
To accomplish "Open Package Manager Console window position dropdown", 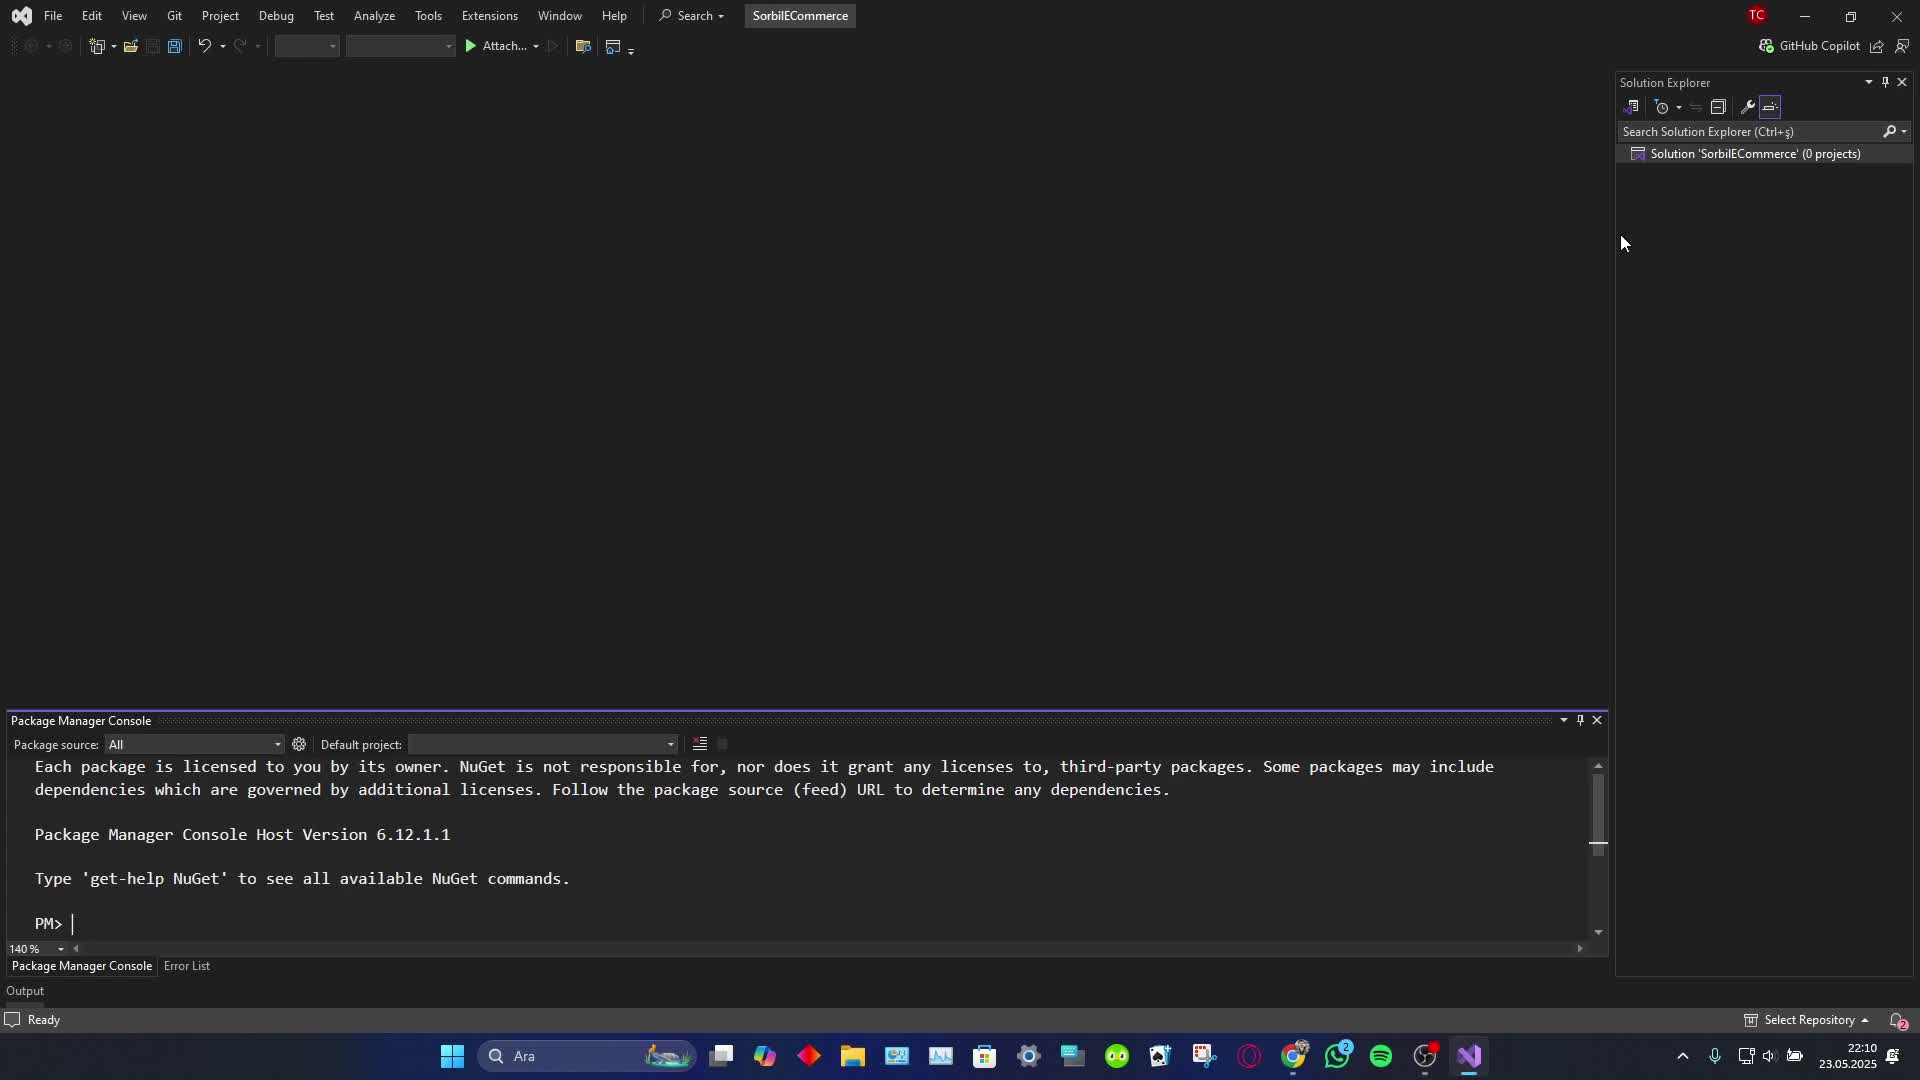I will pos(1564,720).
